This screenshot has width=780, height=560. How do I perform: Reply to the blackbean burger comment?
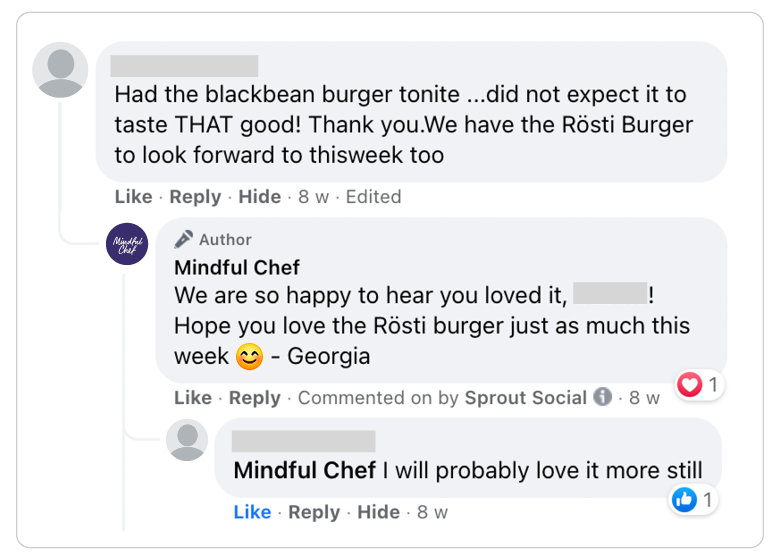click(x=195, y=196)
